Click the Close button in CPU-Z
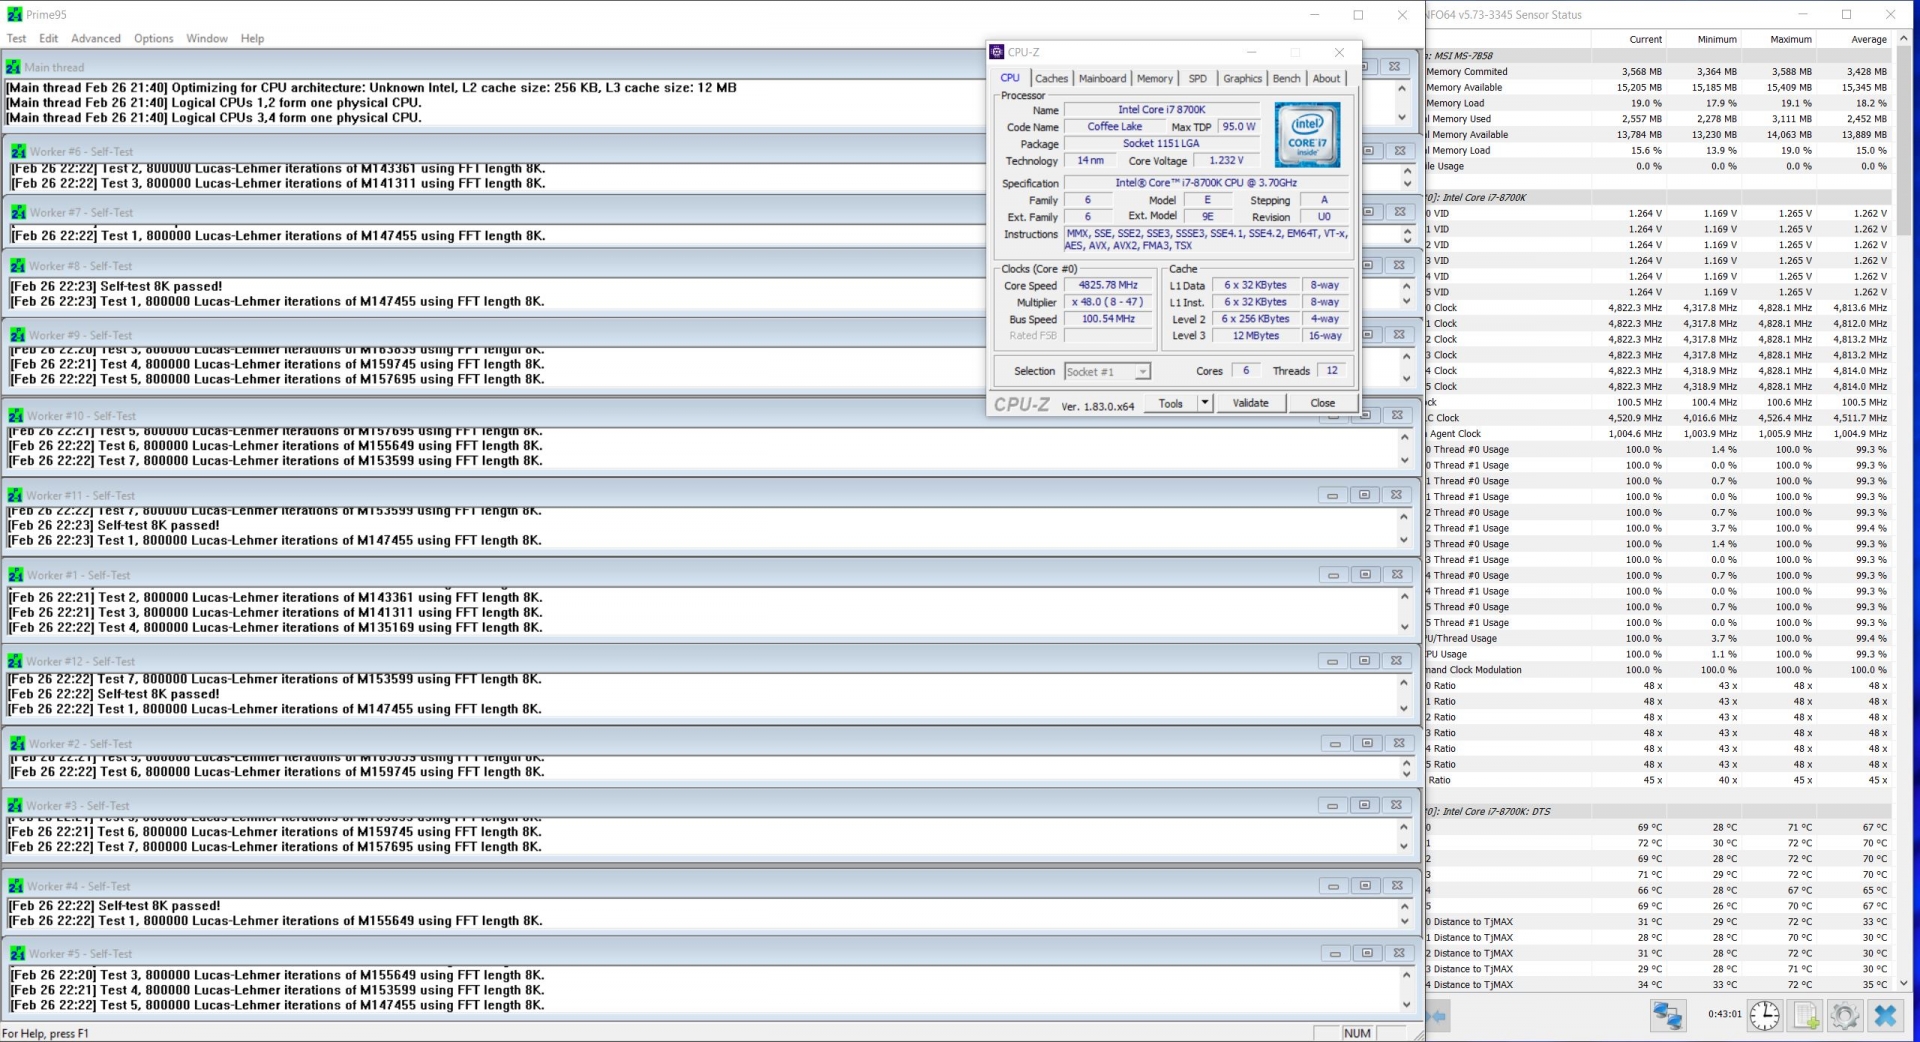 click(x=1322, y=403)
